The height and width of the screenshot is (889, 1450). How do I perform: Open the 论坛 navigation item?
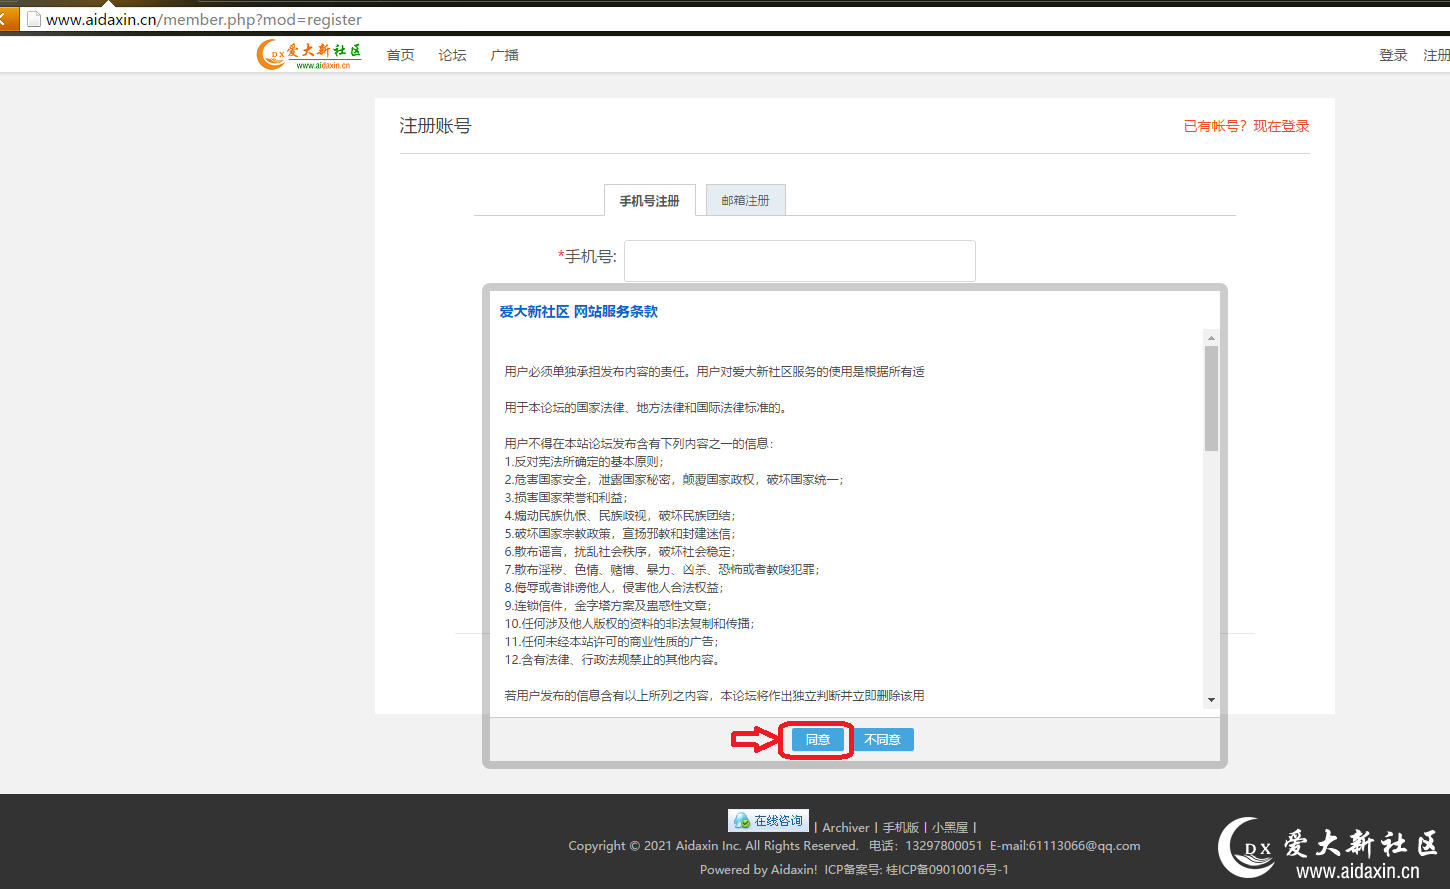[x=452, y=55]
